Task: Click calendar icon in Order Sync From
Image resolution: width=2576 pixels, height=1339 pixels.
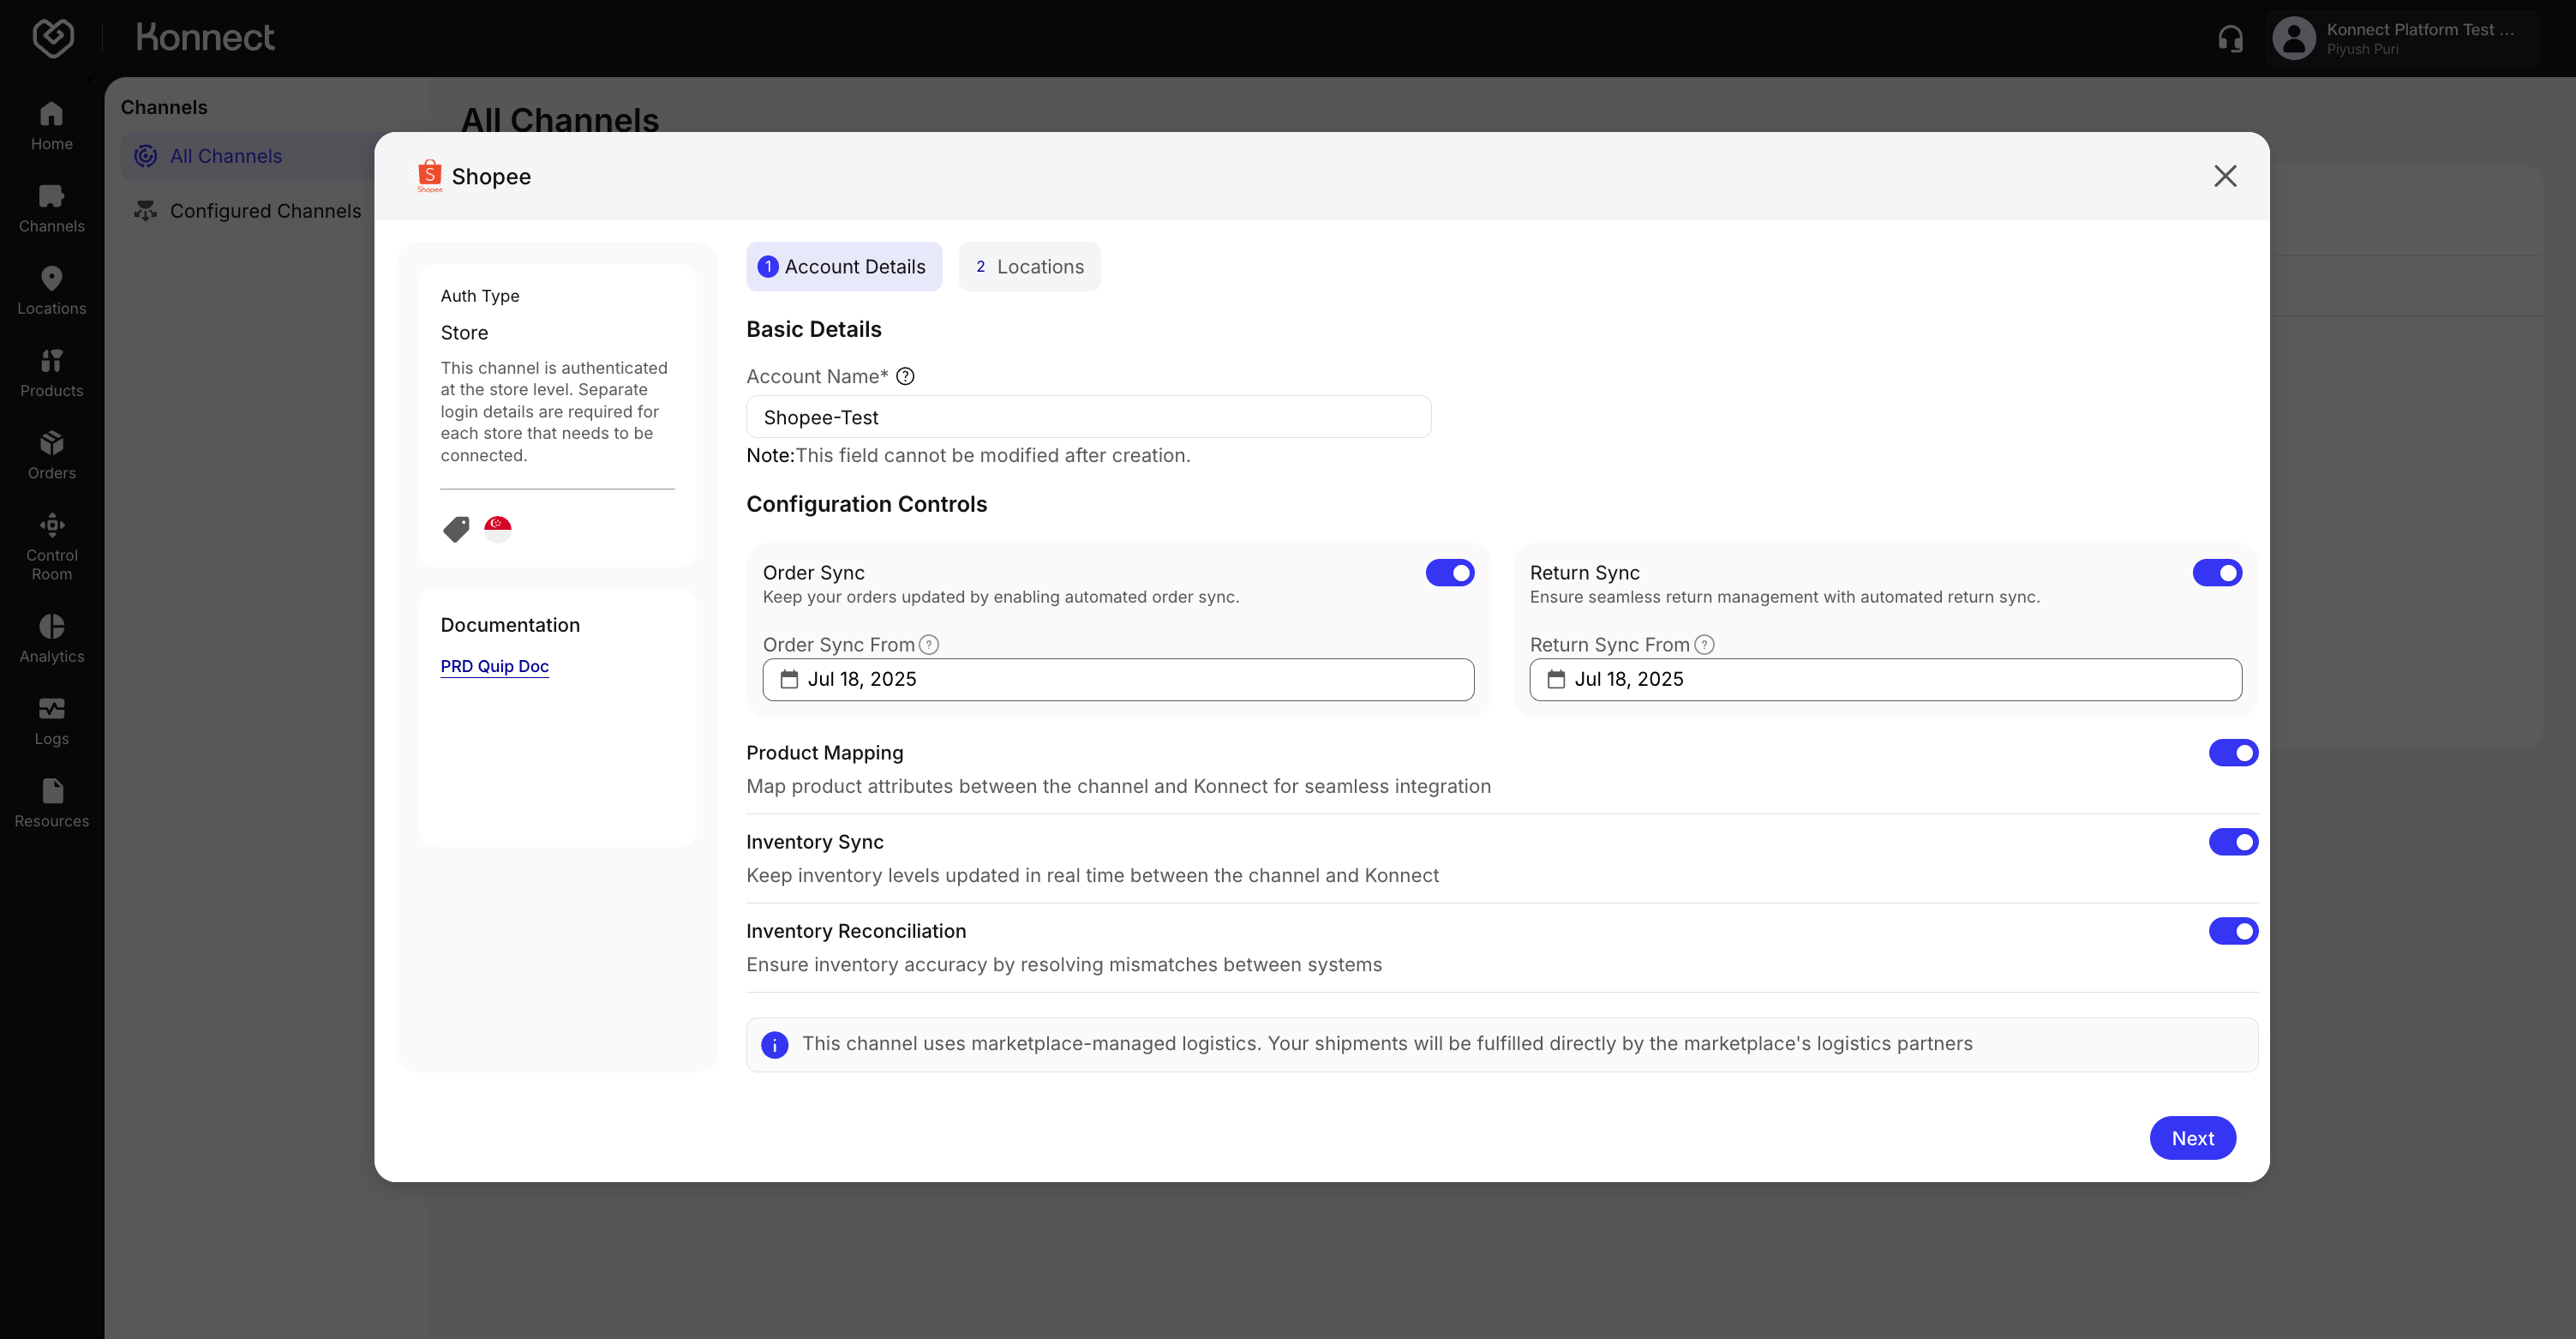Action: (789, 679)
